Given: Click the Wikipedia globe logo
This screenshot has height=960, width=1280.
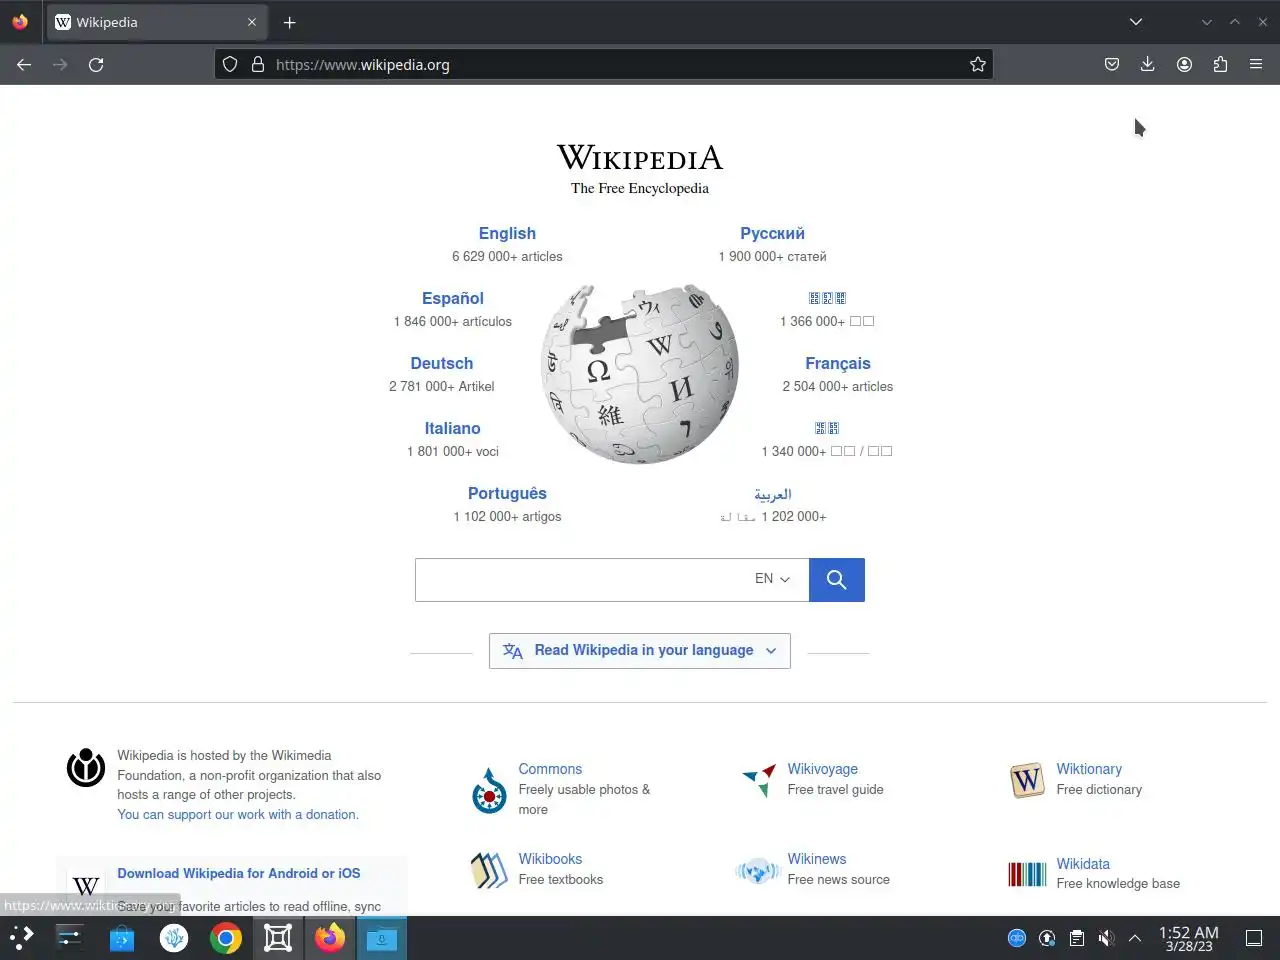Looking at the screenshot, I should pos(640,374).
